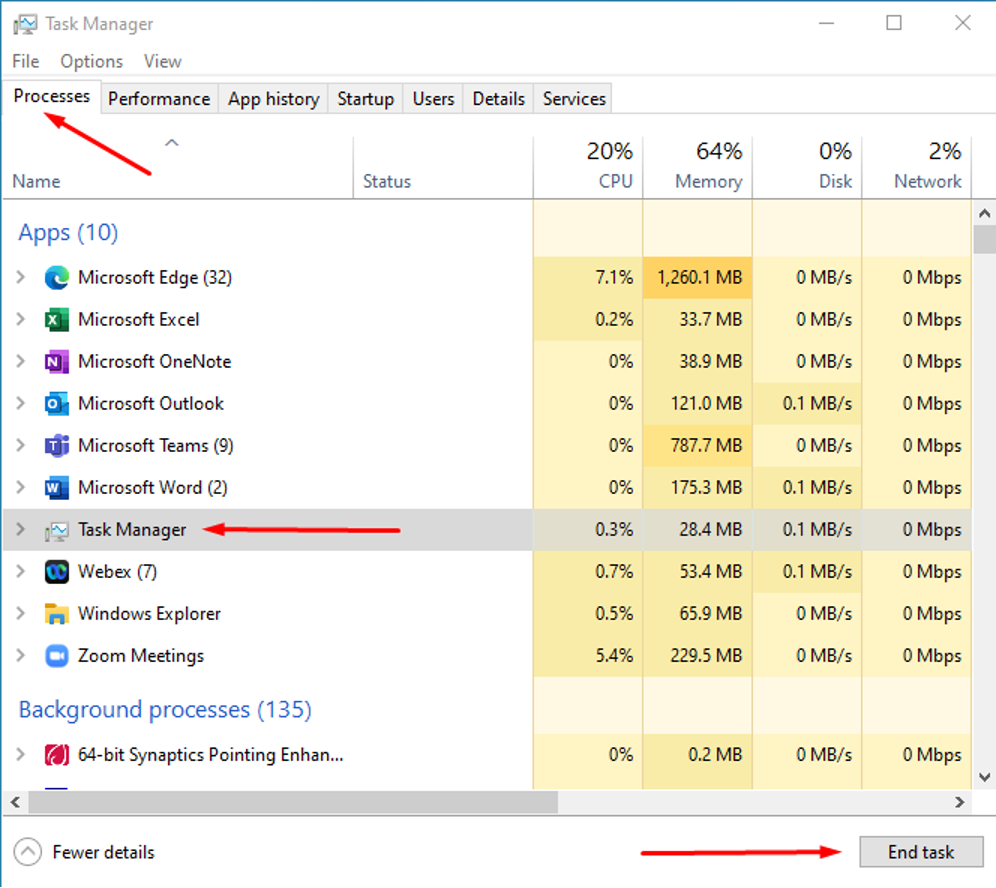The height and width of the screenshot is (888, 996).
Task: Expand the Microsoft Teams process group
Action: click(20, 445)
